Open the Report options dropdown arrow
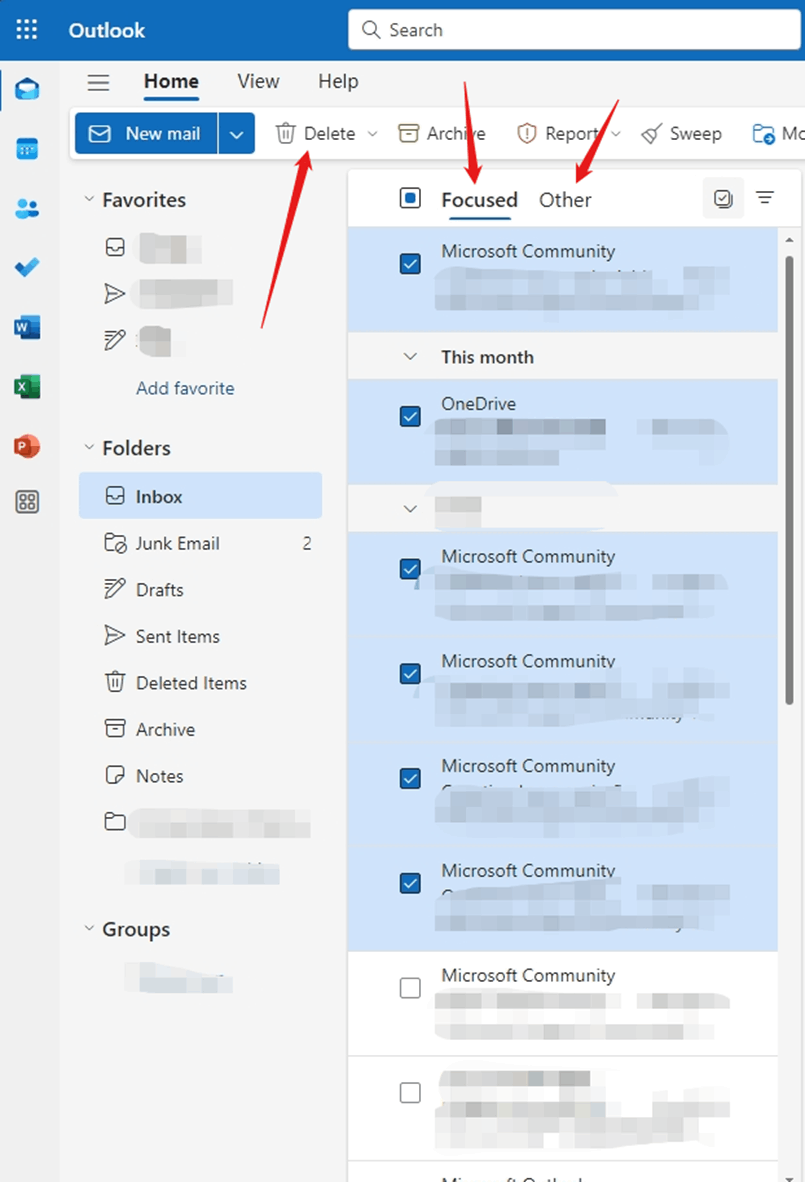 pos(616,134)
